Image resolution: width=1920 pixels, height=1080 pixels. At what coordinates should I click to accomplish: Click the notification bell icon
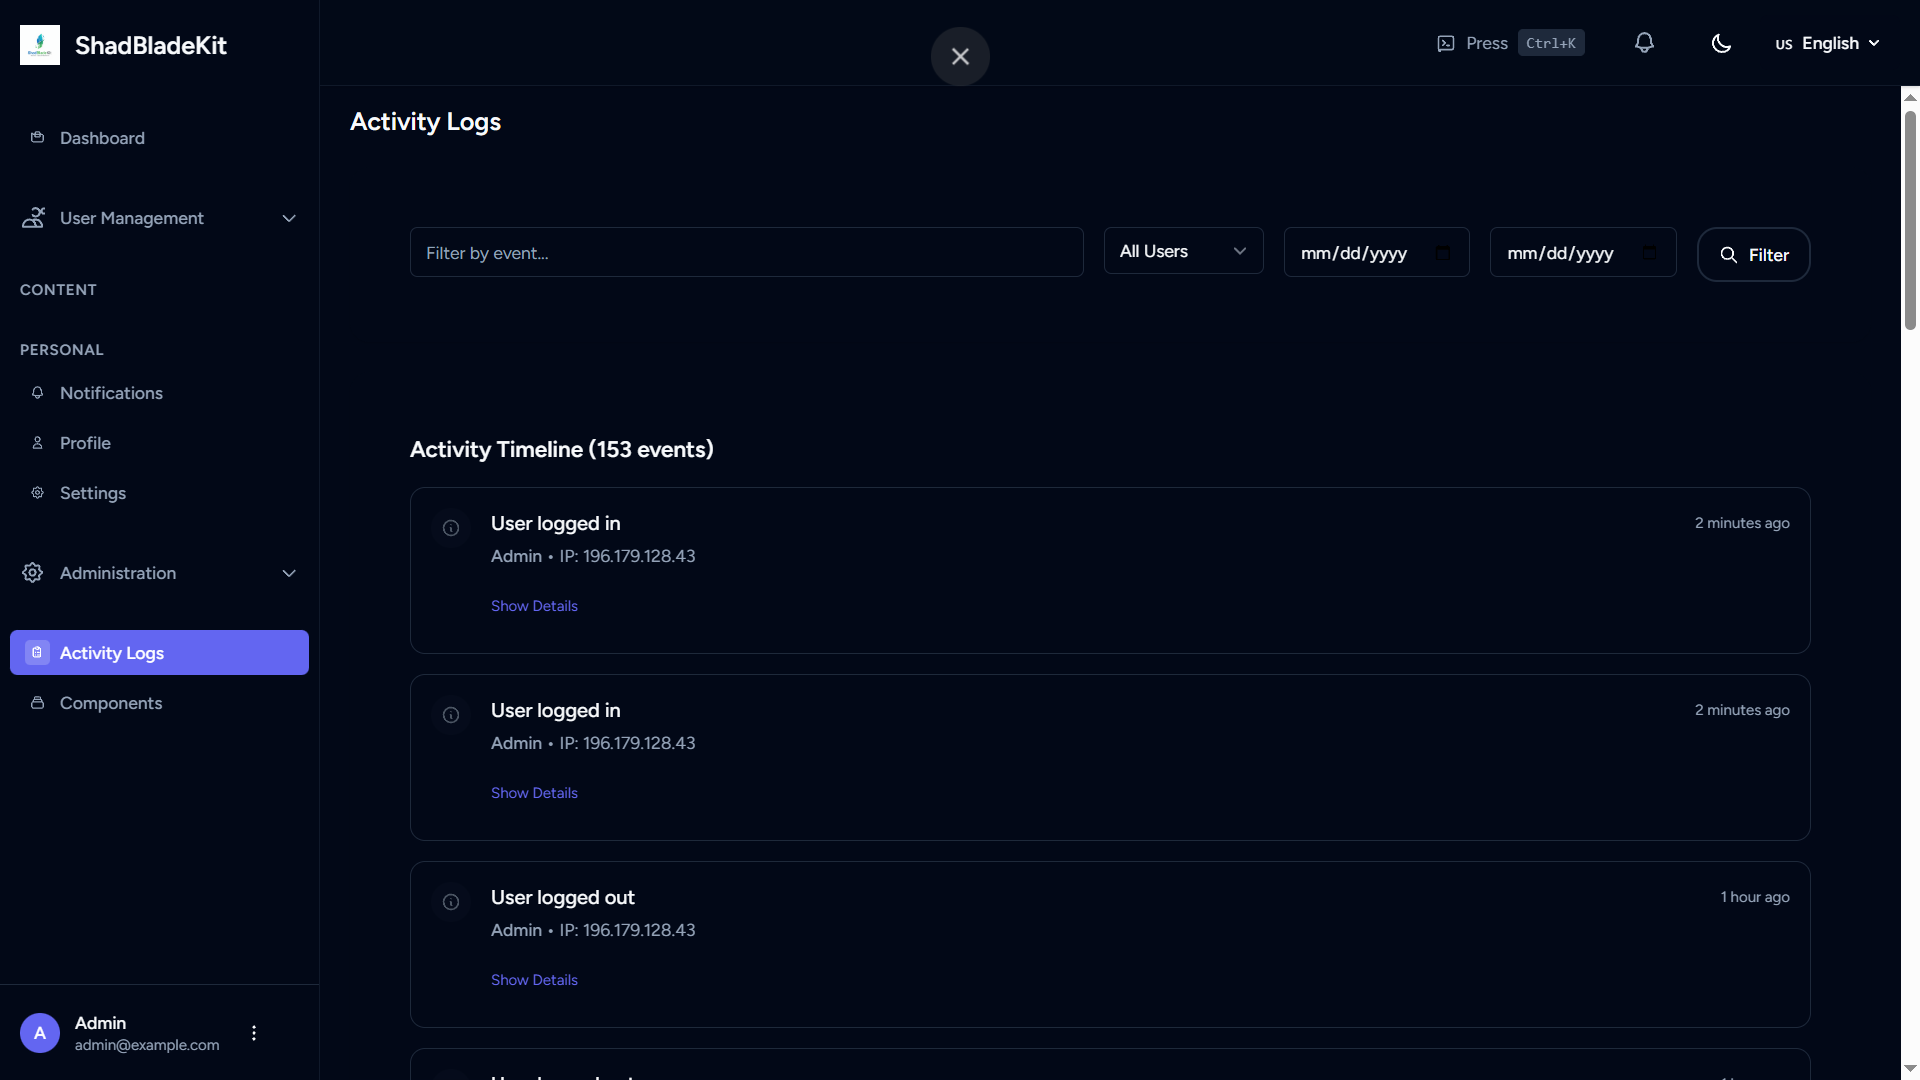pos(1644,43)
